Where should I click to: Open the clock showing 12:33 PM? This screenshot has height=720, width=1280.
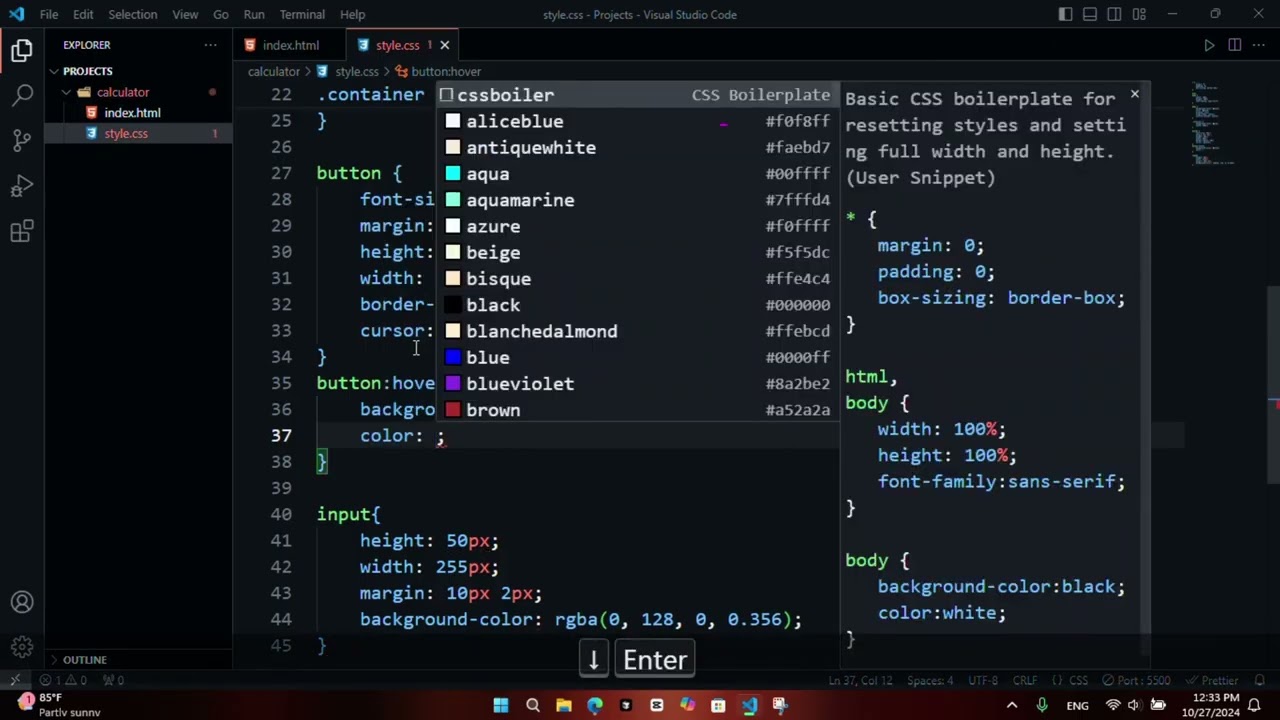coord(1214,705)
